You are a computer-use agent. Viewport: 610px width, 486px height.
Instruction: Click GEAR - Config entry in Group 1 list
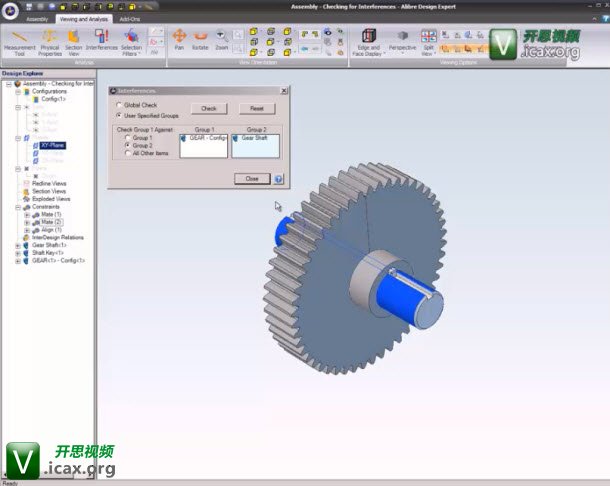[x=208, y=138]
